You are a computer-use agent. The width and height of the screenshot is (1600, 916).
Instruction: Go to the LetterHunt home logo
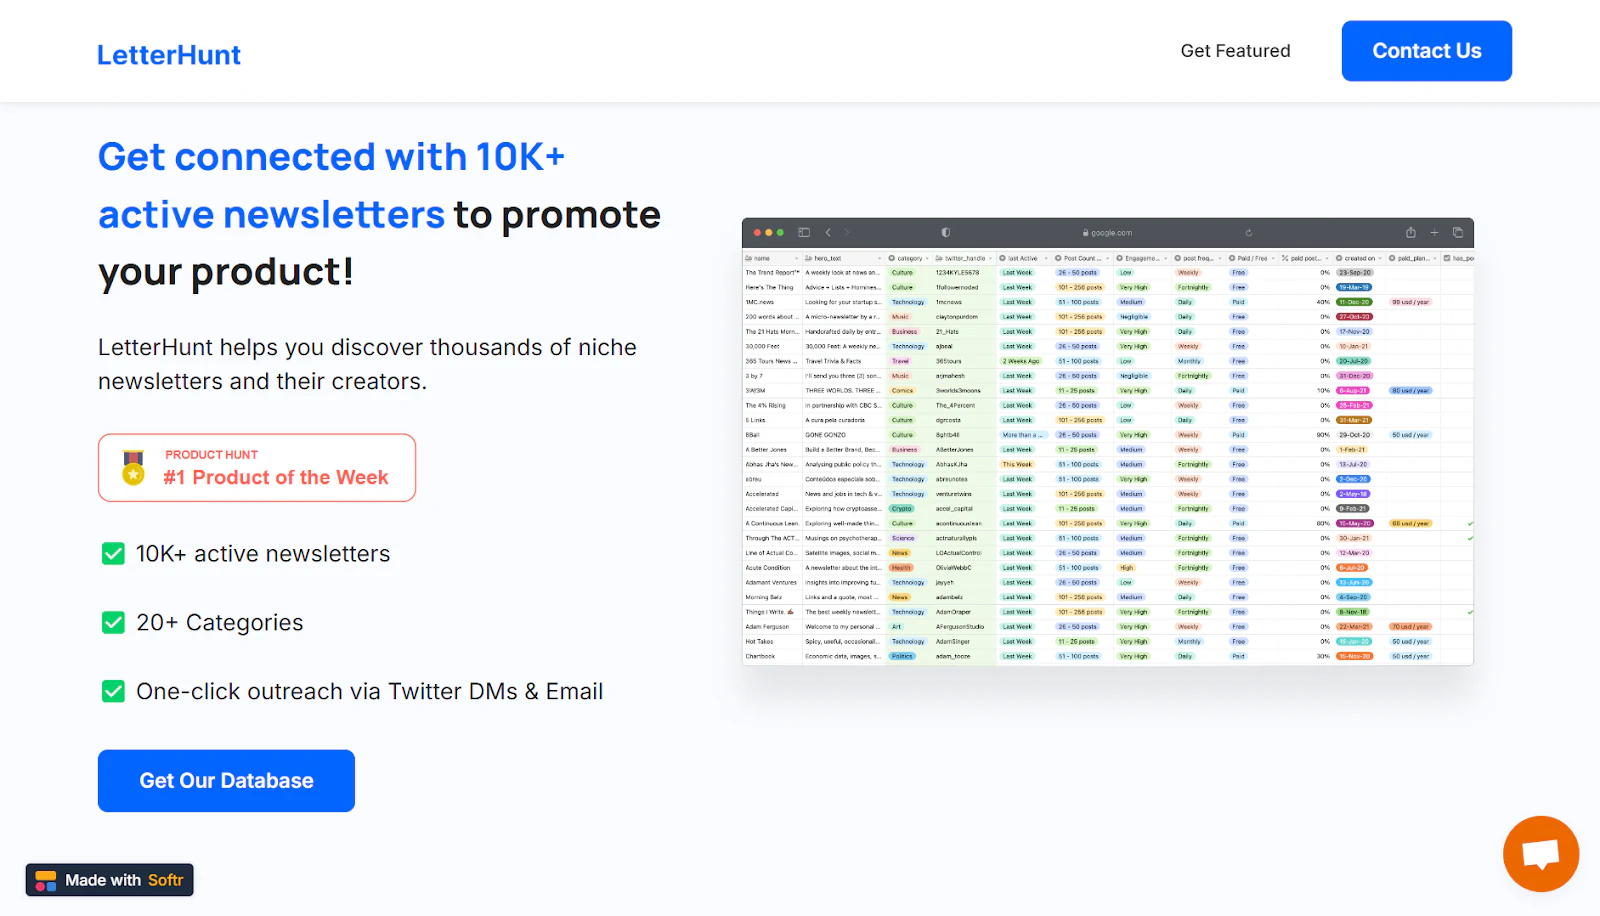coord(169,55)
